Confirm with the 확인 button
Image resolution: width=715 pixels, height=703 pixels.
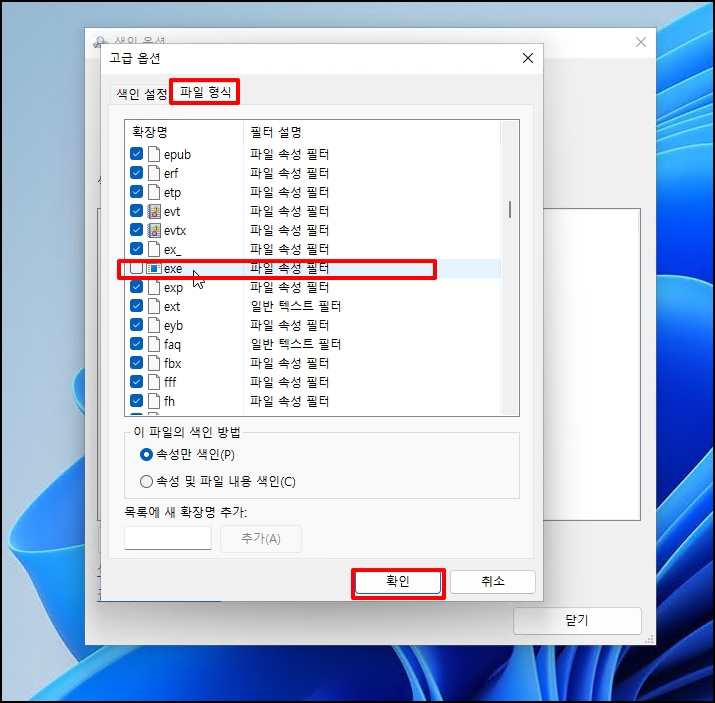(398, 582)
